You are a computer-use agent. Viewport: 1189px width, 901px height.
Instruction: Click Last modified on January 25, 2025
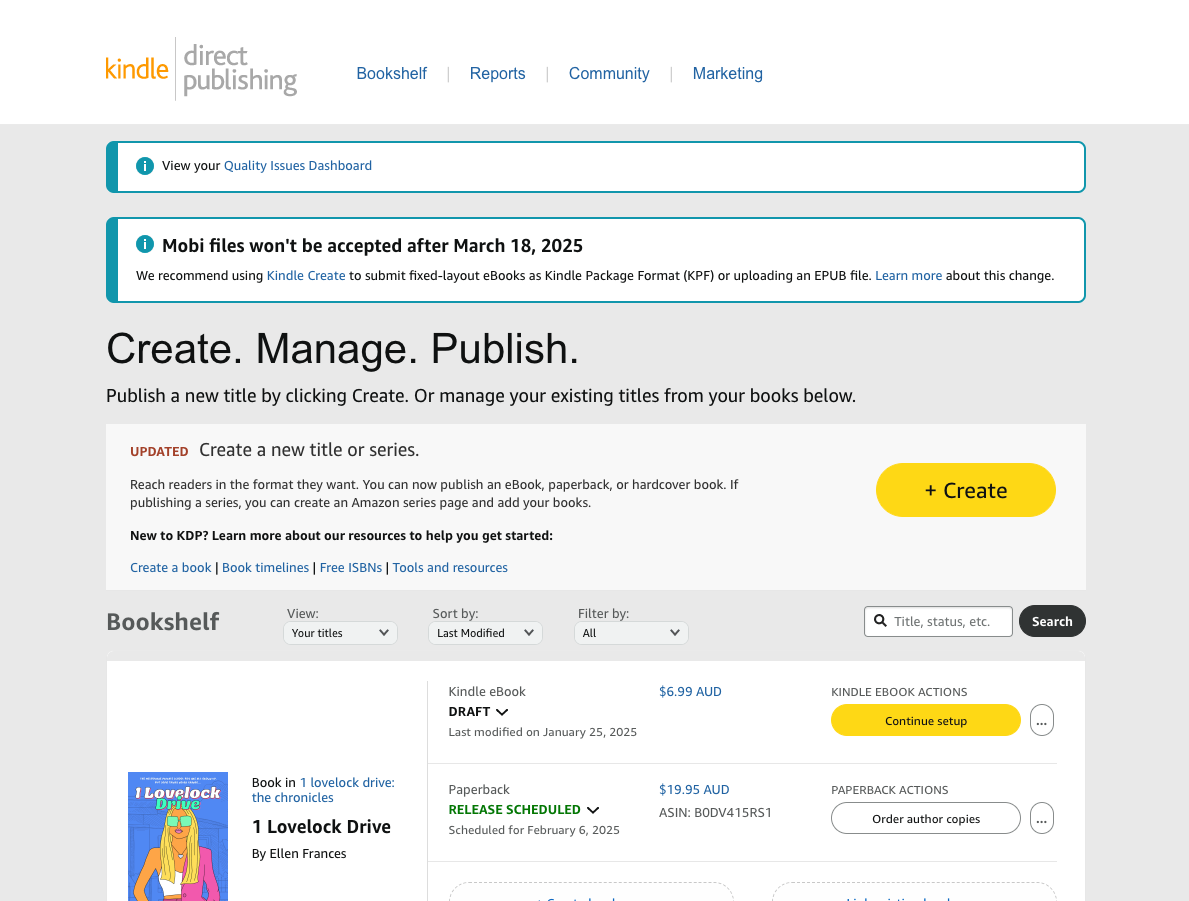pyautogui.click(x=542, y=732)
